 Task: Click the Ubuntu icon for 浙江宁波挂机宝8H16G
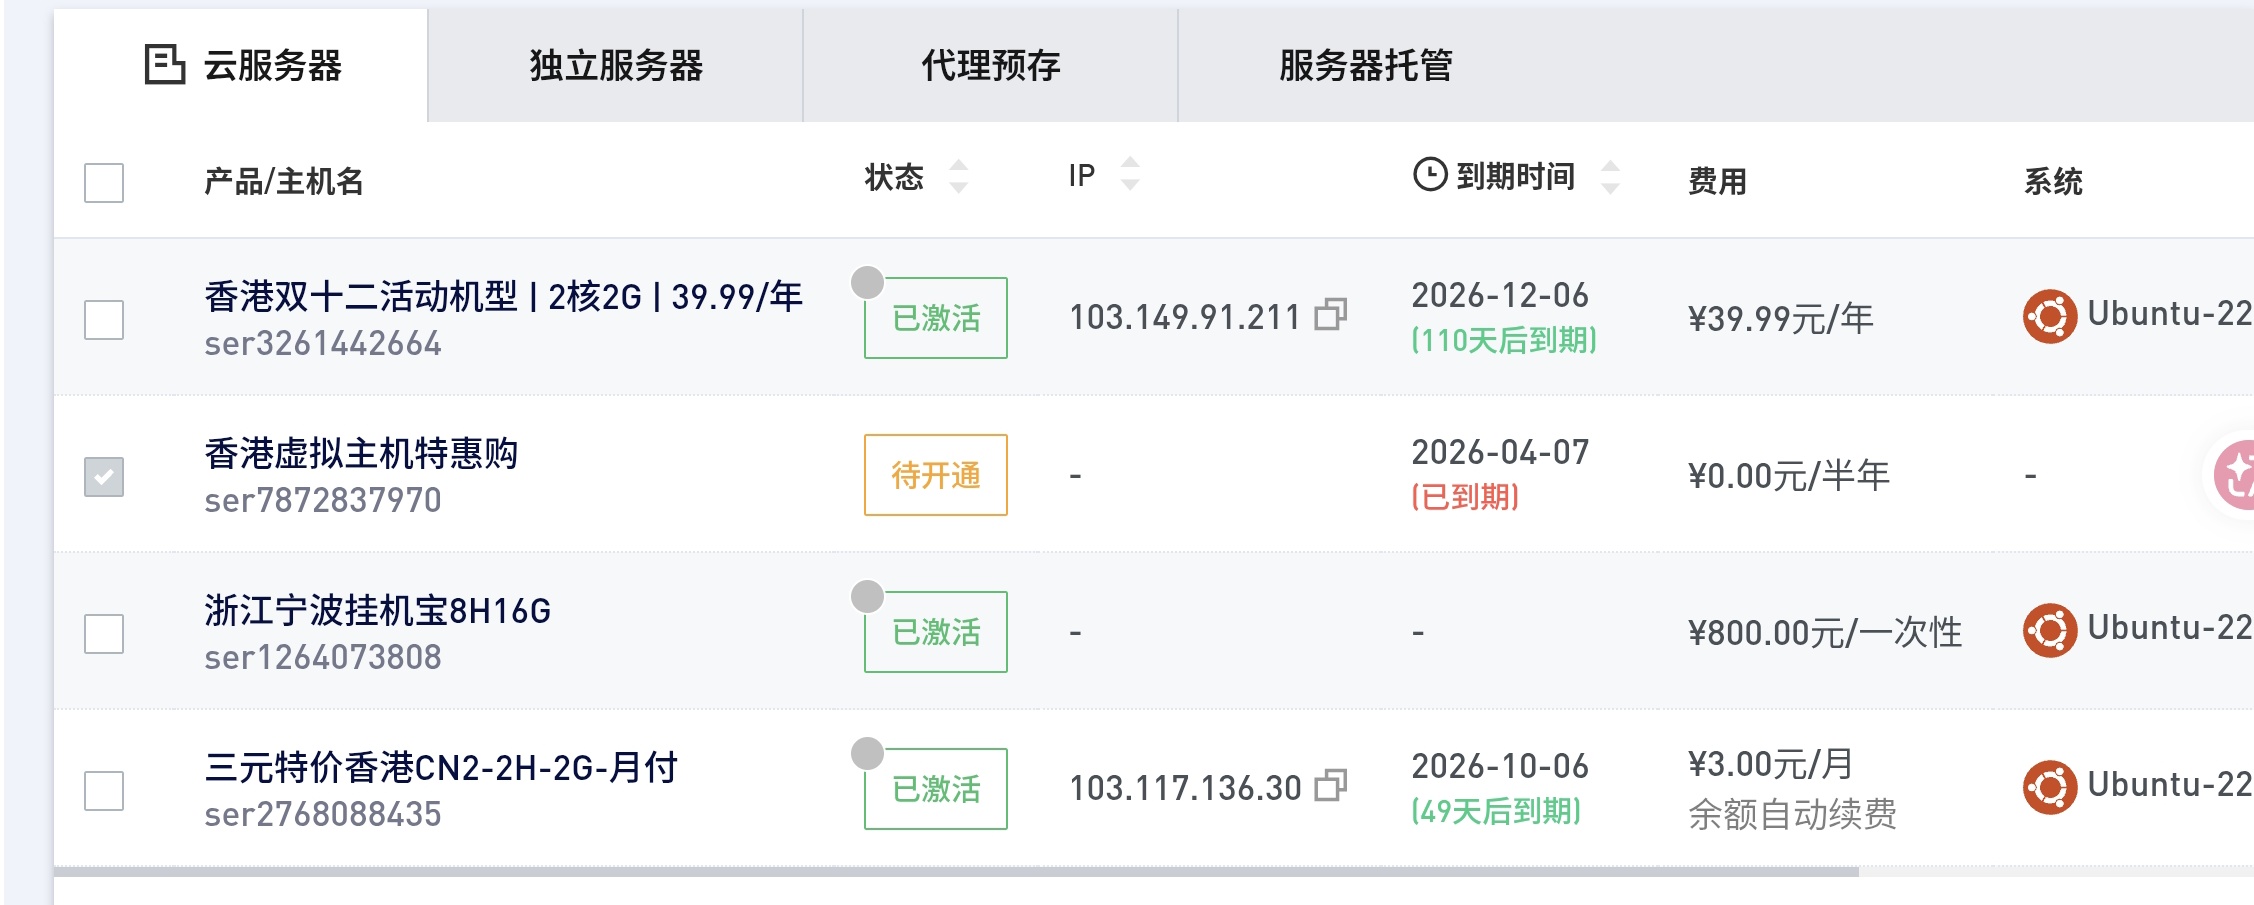point(2050,630)
